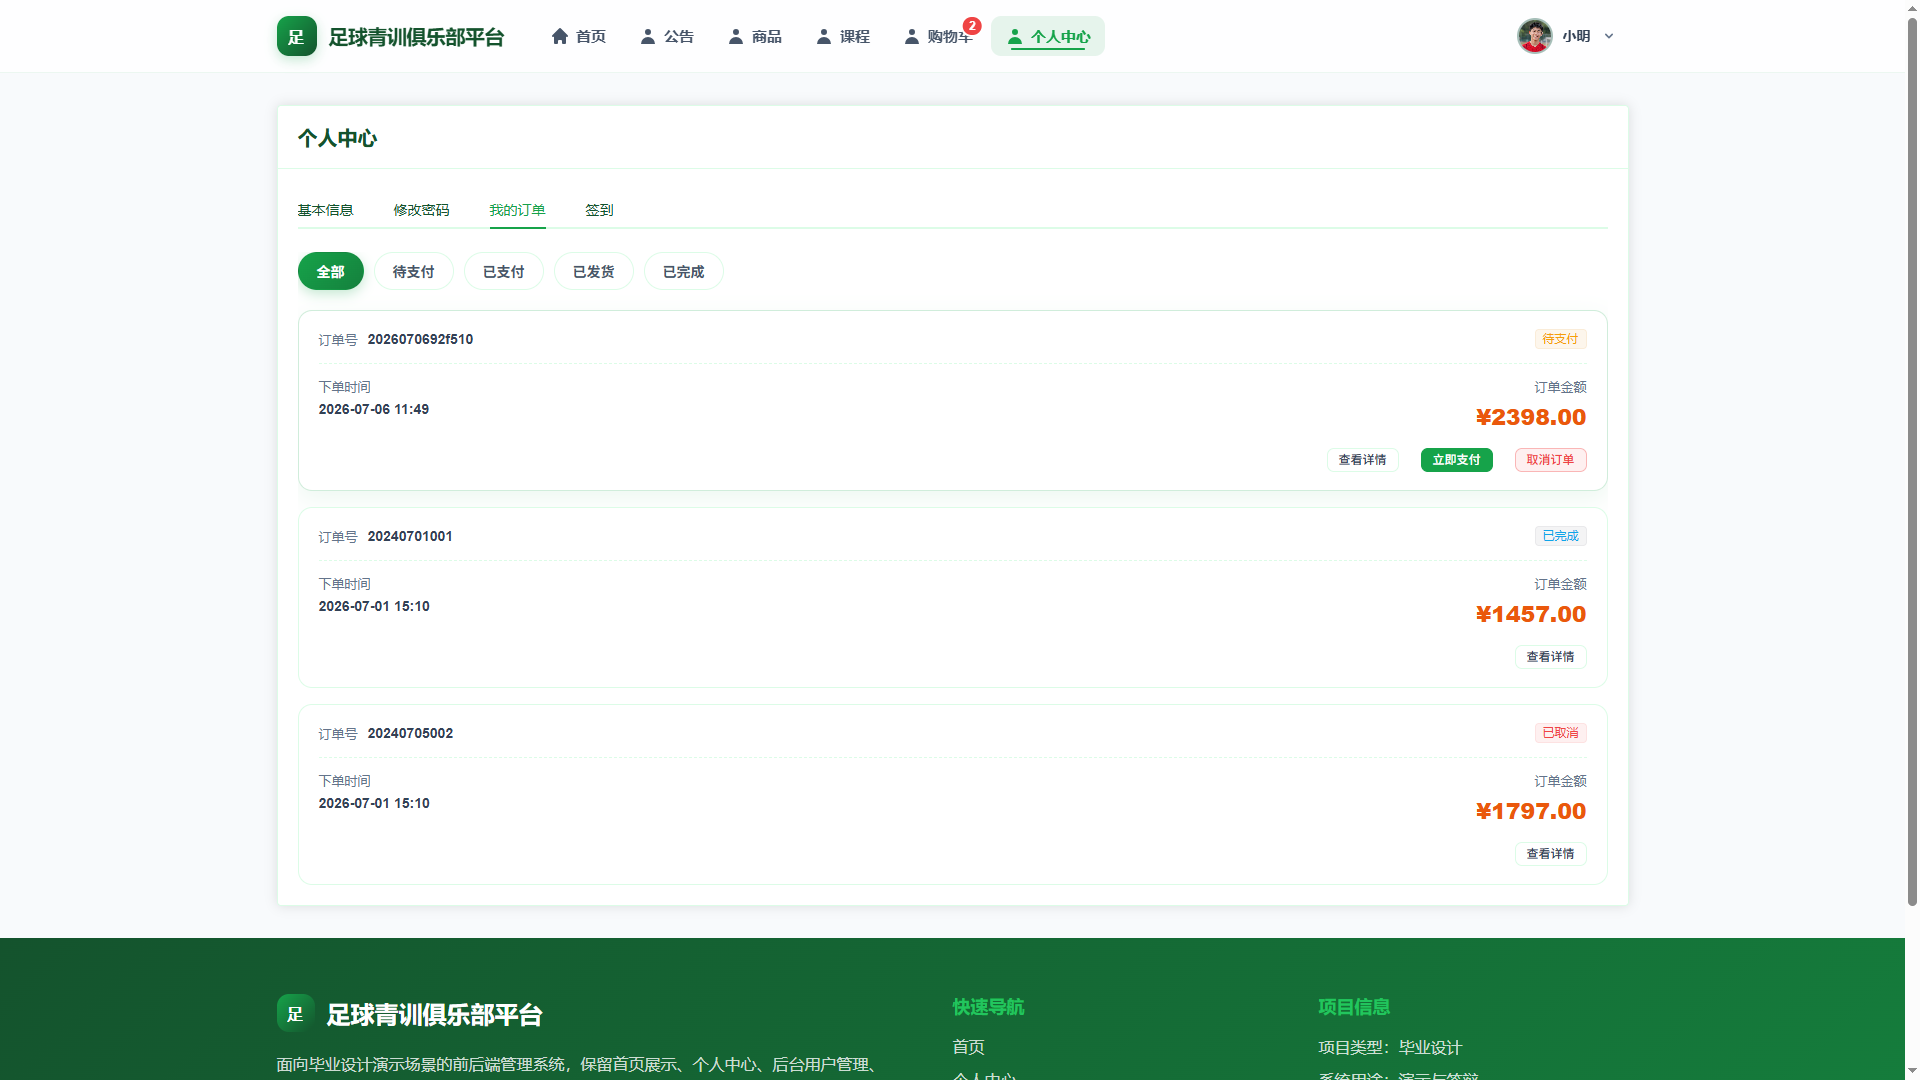Open the 公告 navigation item
Viewport: 1920px width, 1080px height.
(667, 36)
